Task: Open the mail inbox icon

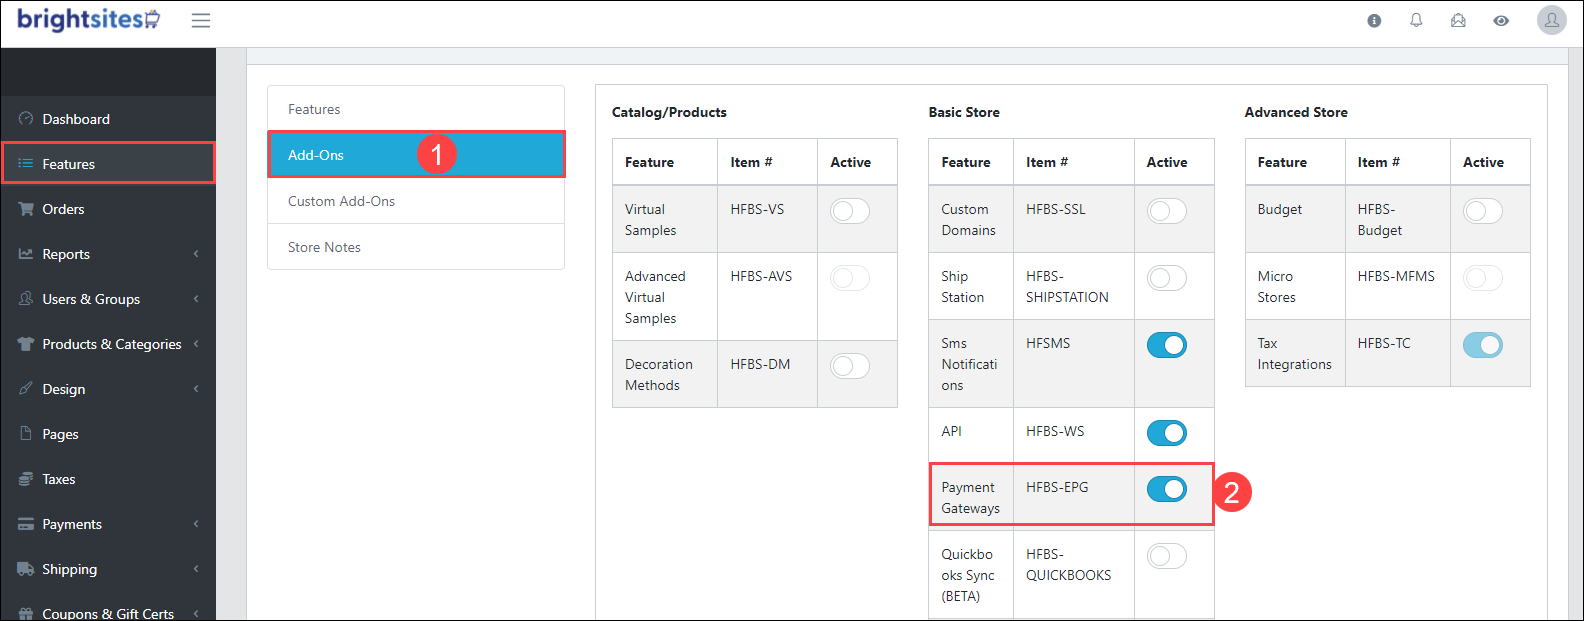Action: [1458, 20]
